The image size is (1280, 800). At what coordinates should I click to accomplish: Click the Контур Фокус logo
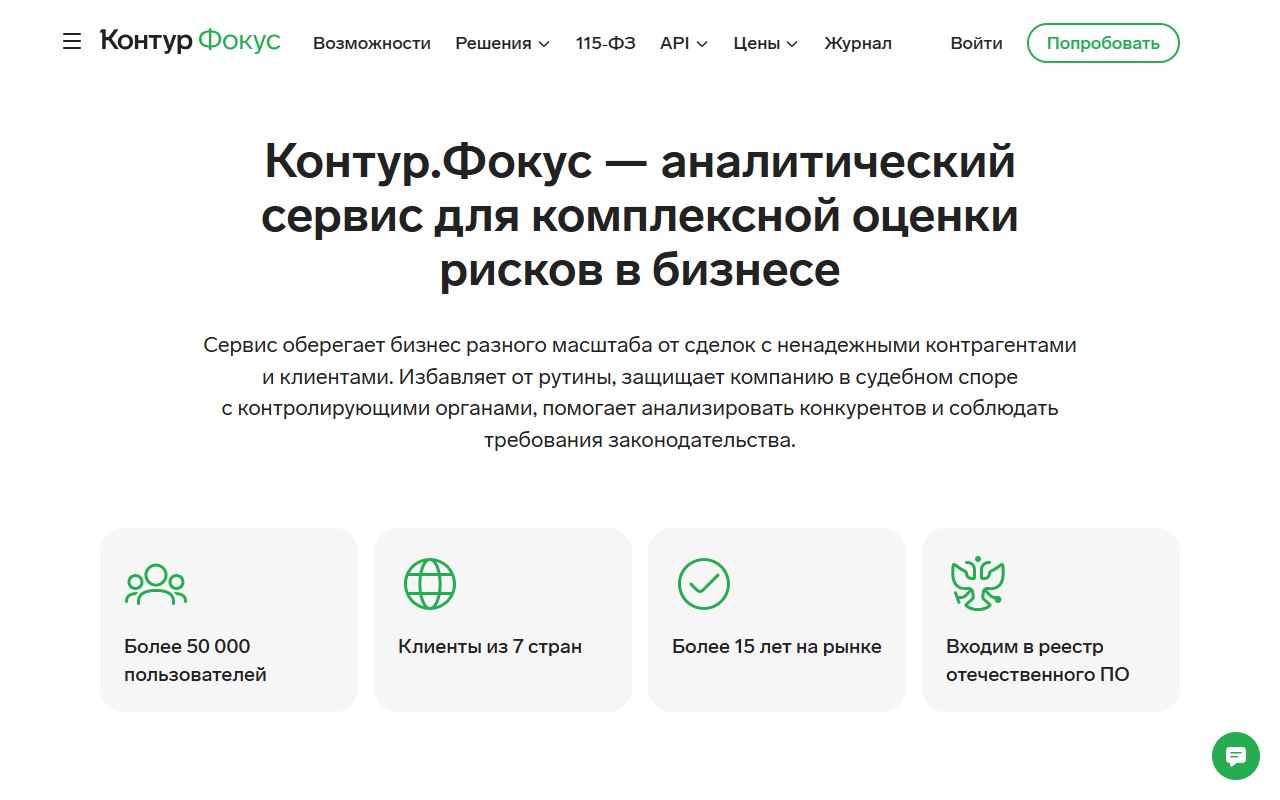pos(190,41)
